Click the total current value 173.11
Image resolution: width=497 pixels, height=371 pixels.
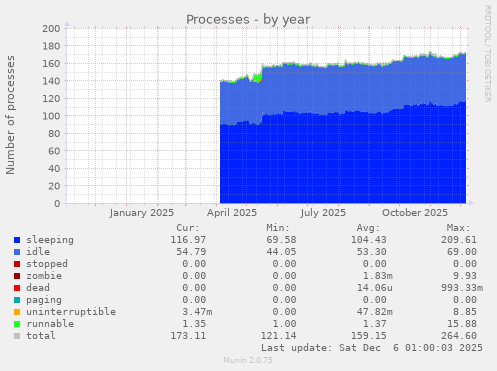[x=188, y=336]
